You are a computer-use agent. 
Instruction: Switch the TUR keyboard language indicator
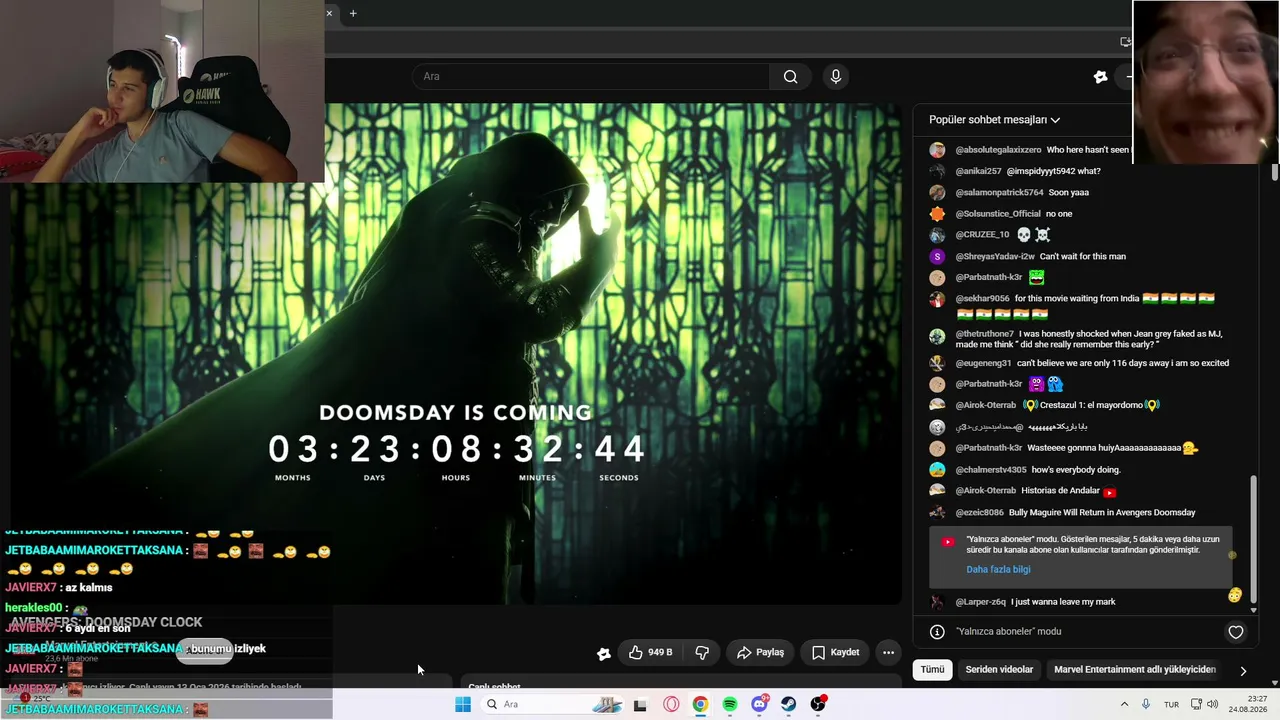coord(1171,704)
